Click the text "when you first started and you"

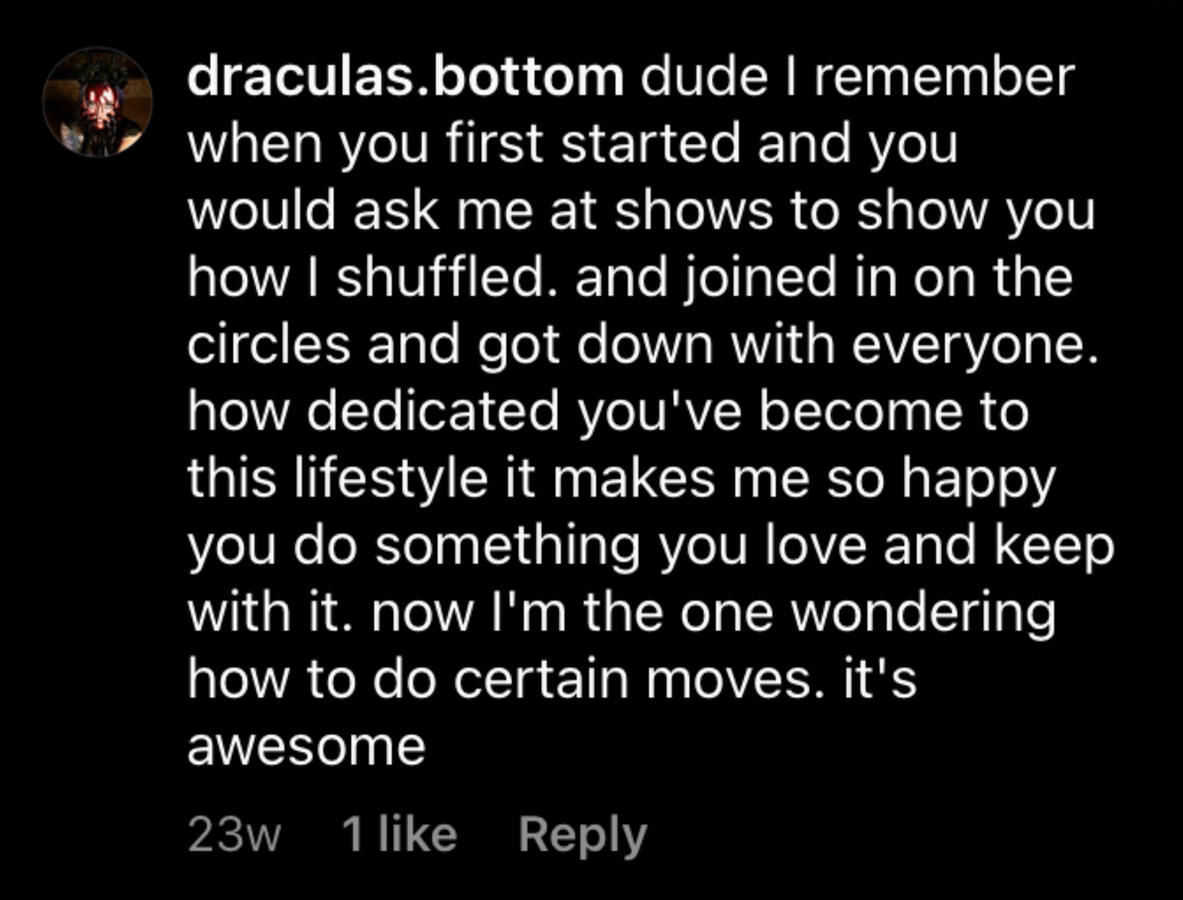click(x=572, y=146)
